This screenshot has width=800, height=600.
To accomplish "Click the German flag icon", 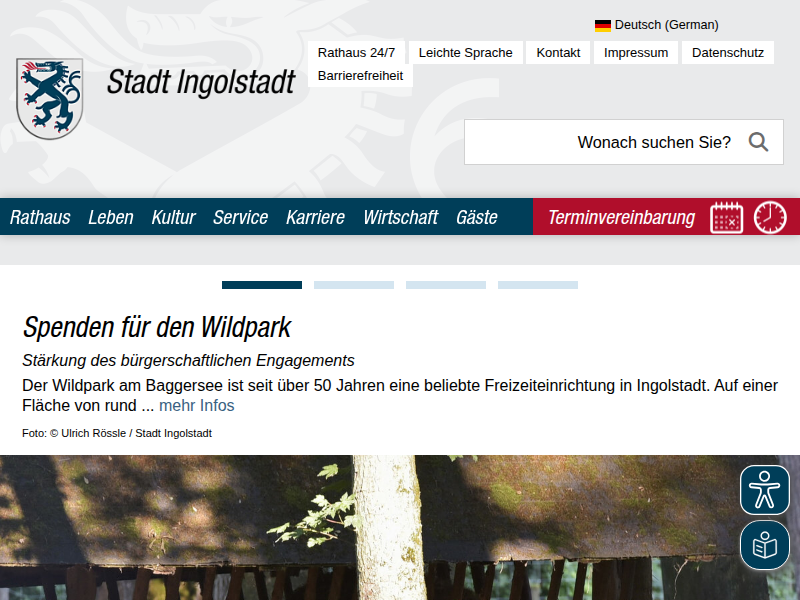I will (x=603, y=25).
